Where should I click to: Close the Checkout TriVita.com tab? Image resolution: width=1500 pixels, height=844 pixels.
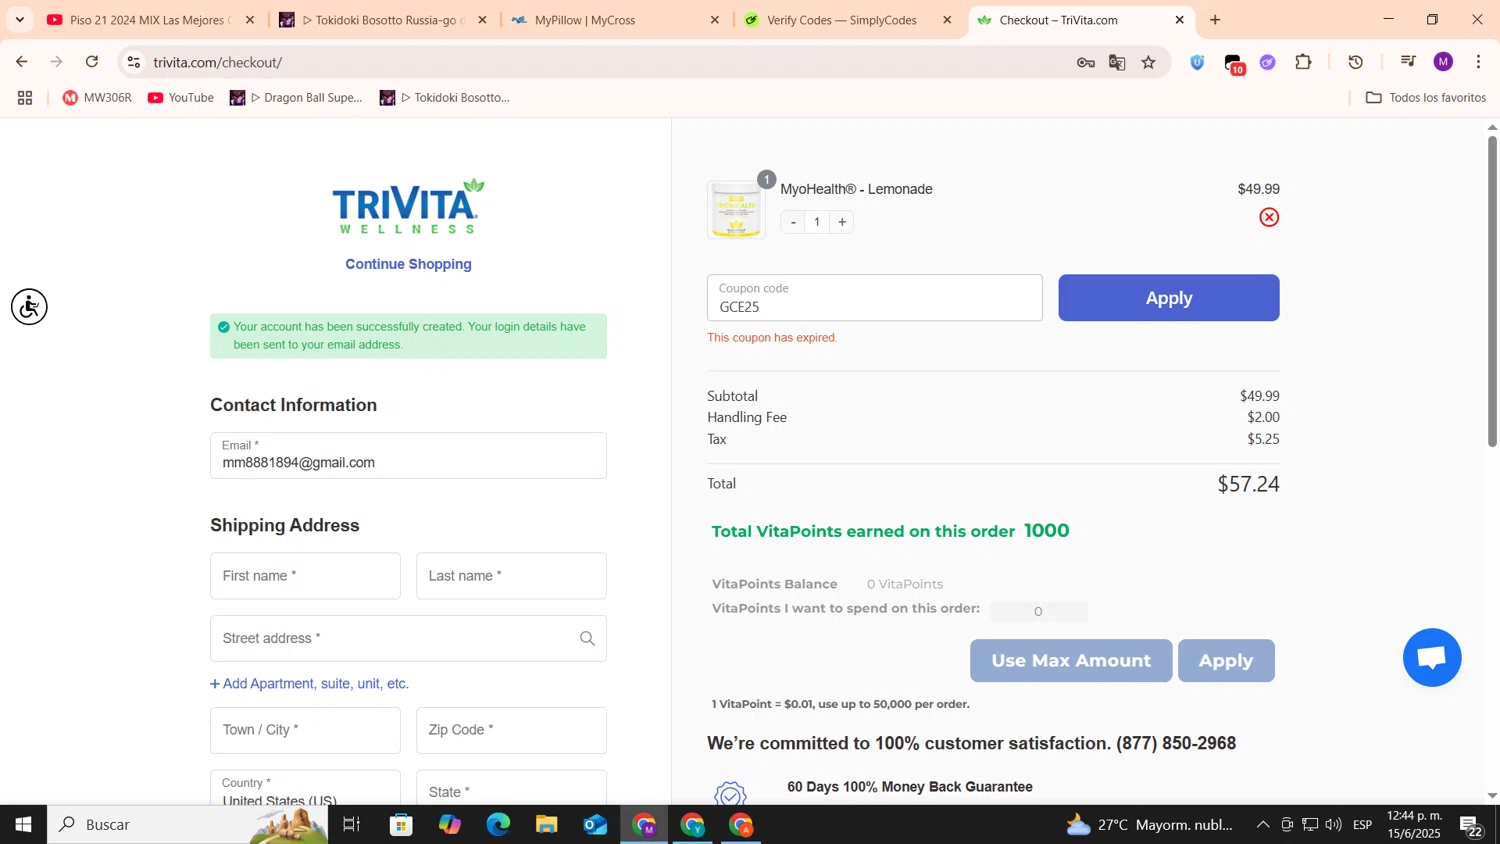tap(1179, 20)
